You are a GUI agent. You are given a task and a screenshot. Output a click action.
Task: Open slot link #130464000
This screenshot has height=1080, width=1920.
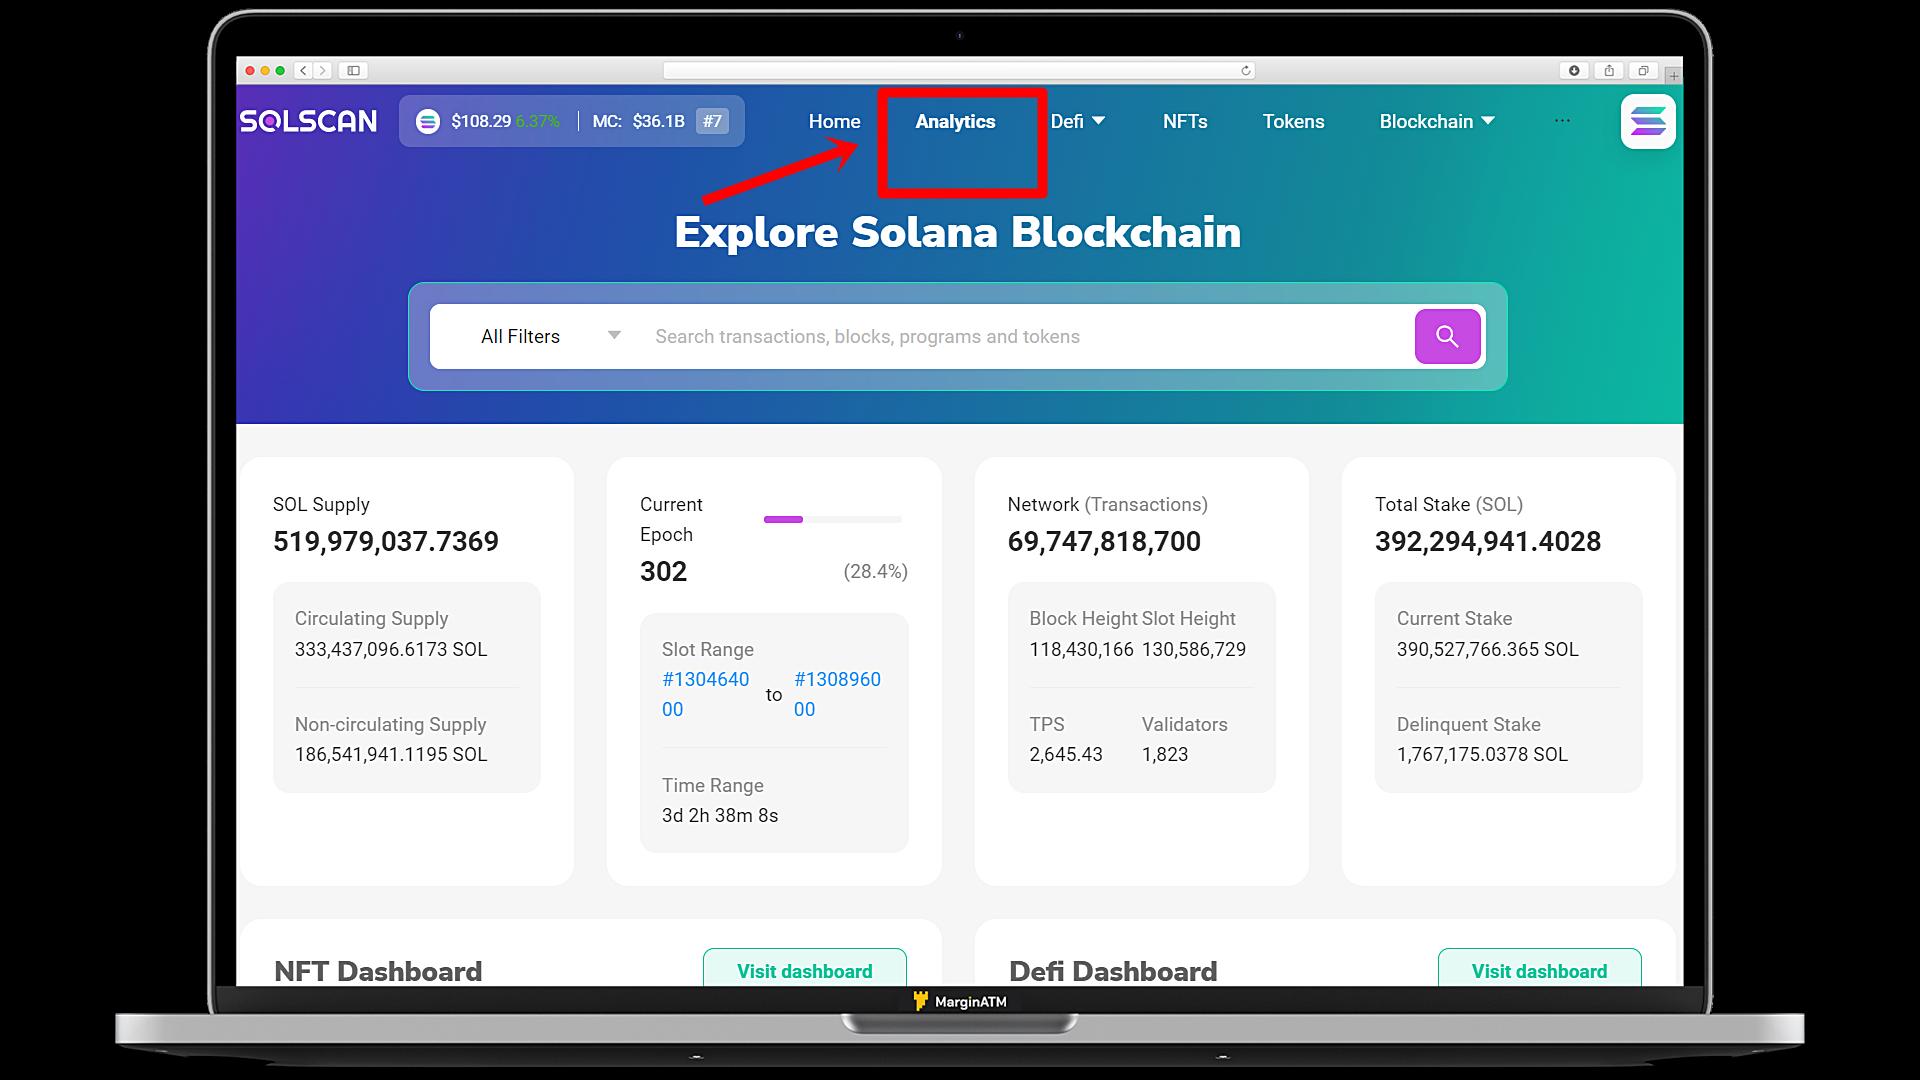(705, 694)
